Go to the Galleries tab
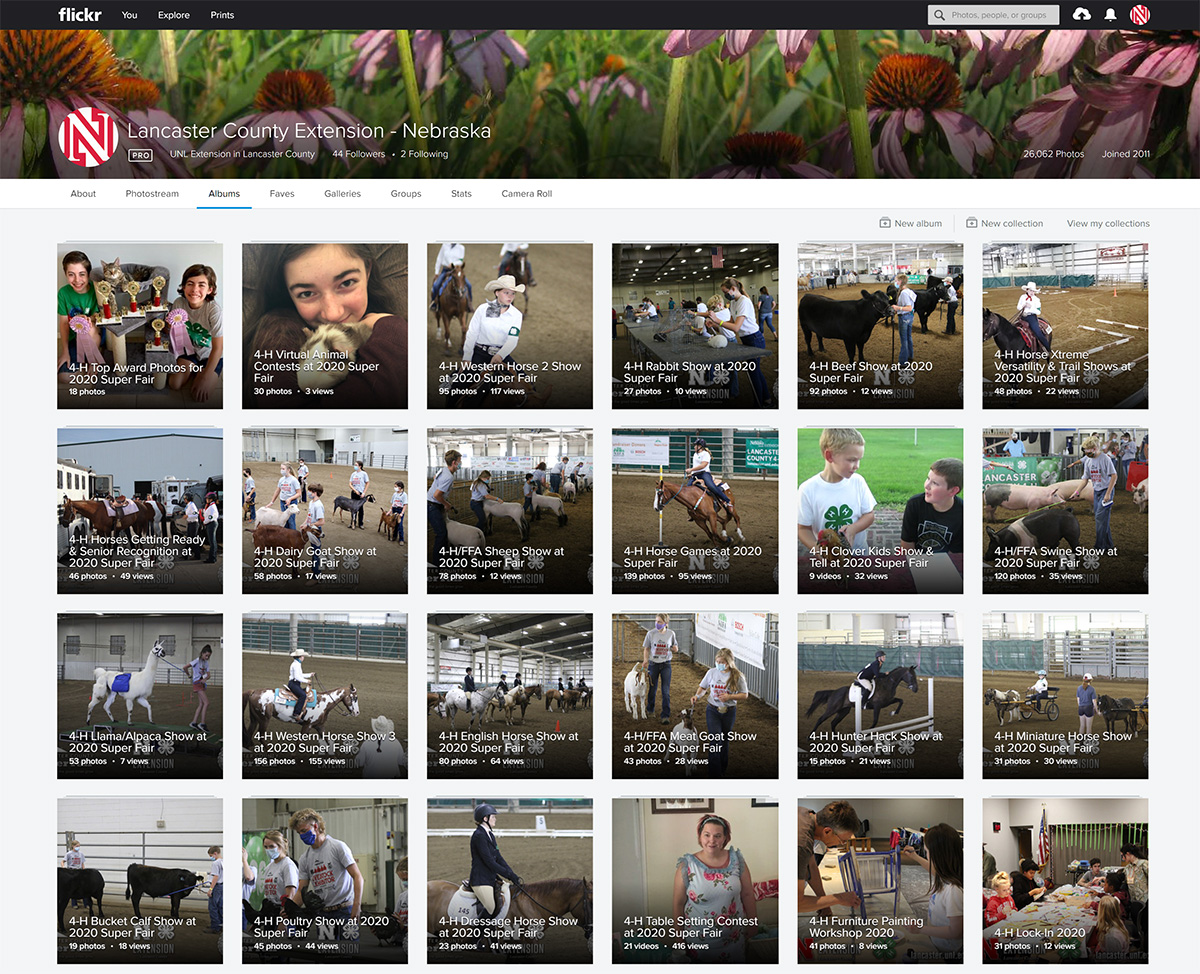The image size is (1200, 974). pyautogui.click(x=342, y=194)
